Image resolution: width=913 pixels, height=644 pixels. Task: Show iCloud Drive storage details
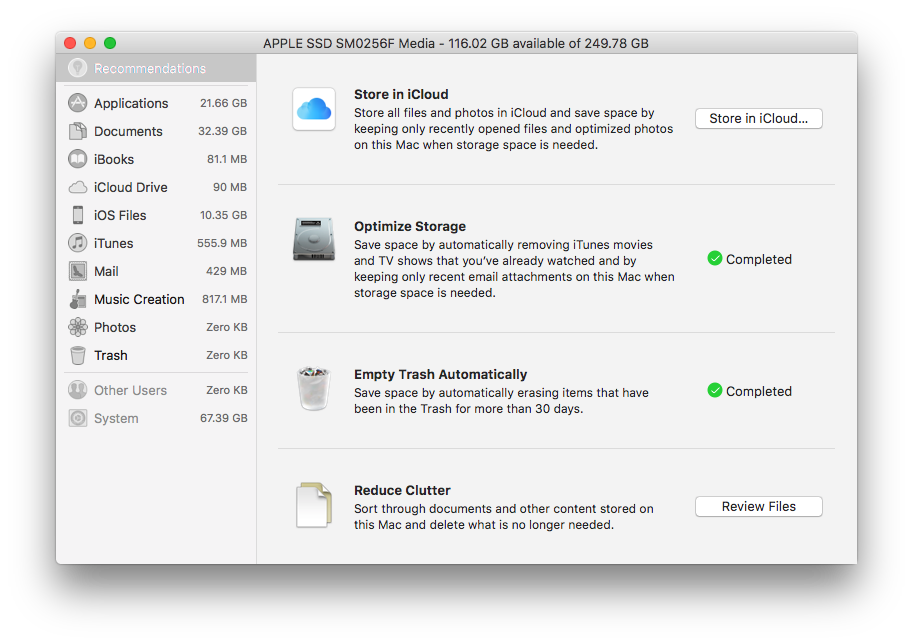point(130,187)
